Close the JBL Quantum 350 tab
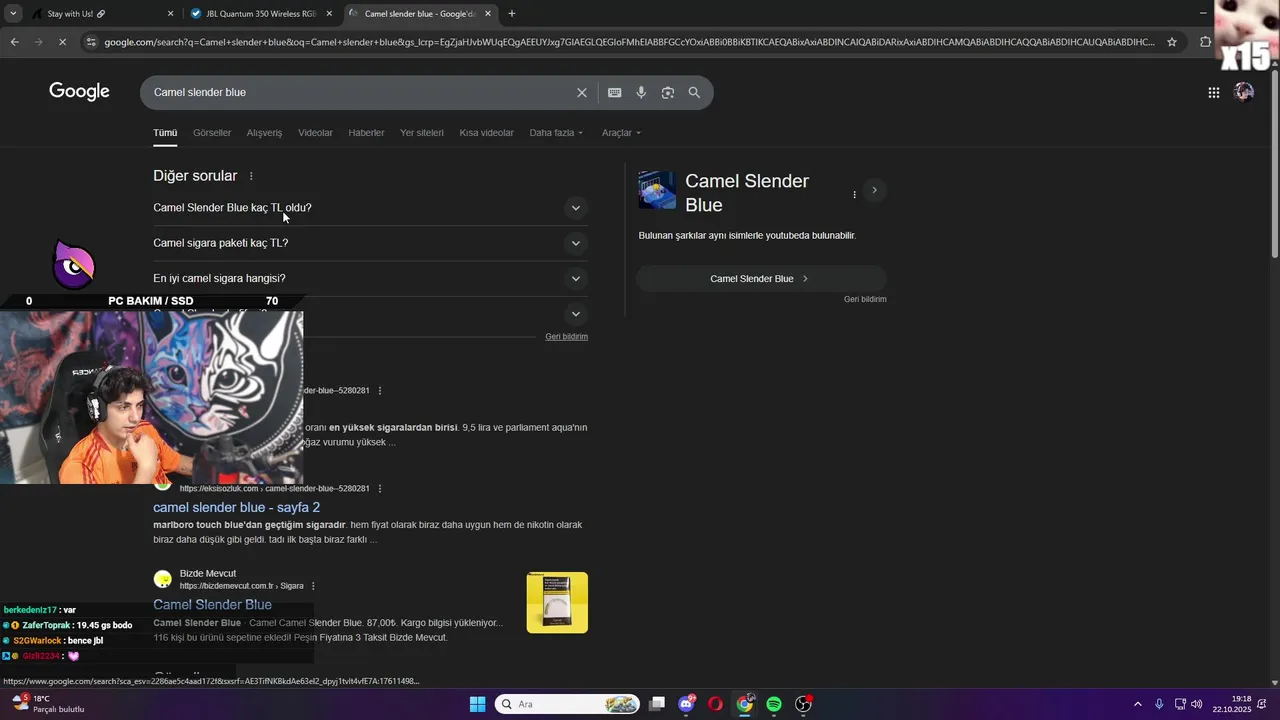 pos(329,14)
